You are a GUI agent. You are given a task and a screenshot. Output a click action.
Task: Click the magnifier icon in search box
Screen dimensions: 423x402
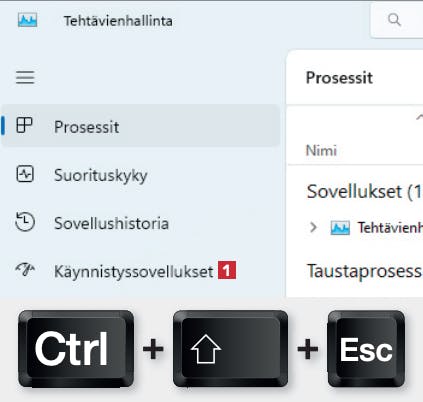pos(394,20)
